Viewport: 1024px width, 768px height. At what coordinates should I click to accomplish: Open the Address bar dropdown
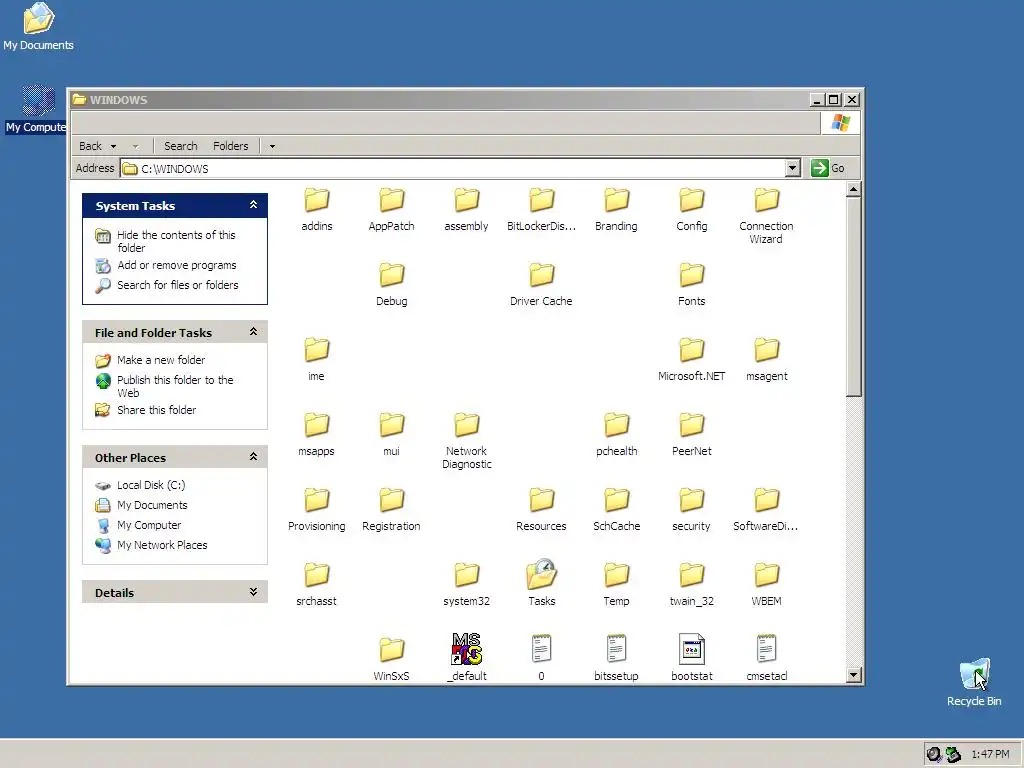click(792, 168)
